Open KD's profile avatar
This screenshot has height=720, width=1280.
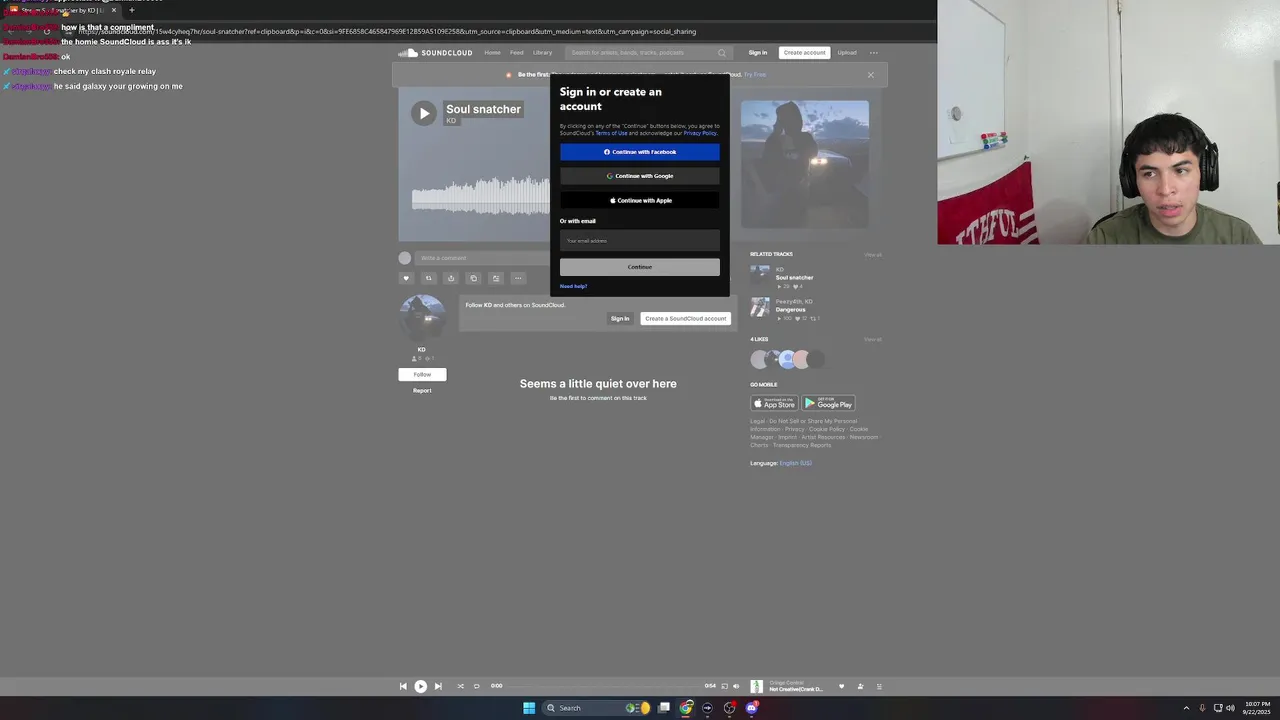422,318
